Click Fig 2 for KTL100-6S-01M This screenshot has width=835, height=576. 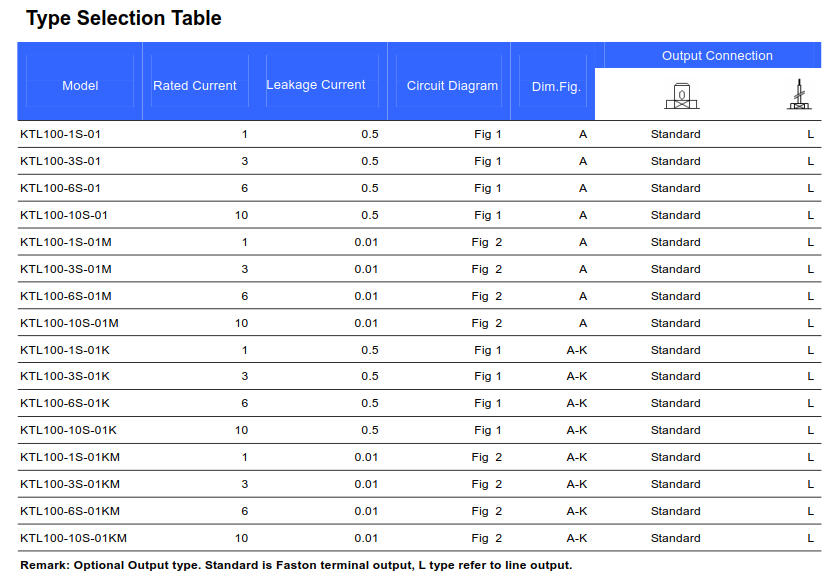[x=487, y=296]
